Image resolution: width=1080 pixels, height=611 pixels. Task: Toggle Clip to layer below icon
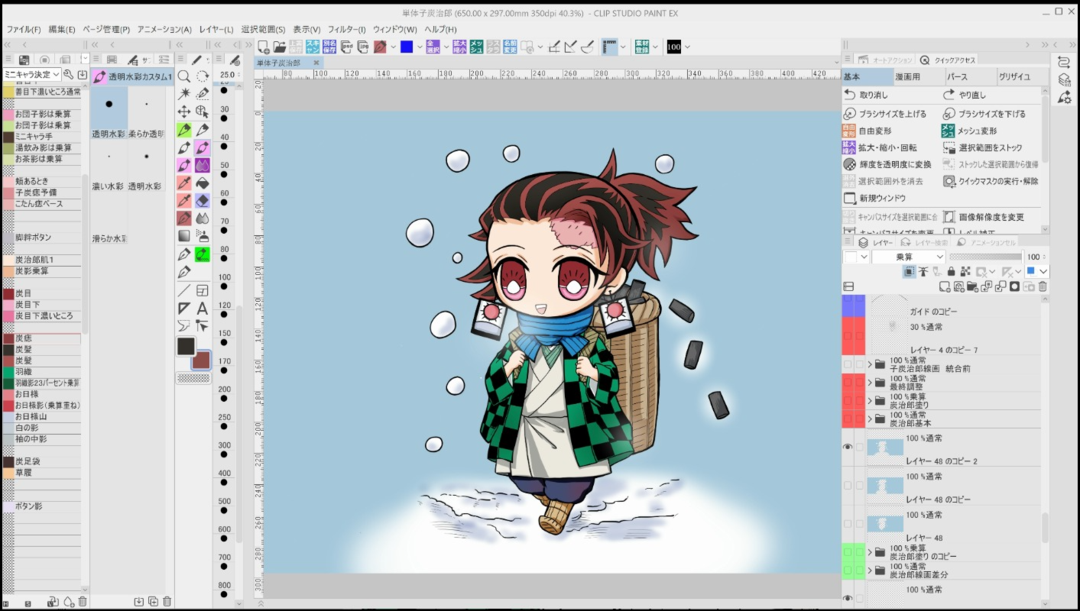[x=909, y=271]
